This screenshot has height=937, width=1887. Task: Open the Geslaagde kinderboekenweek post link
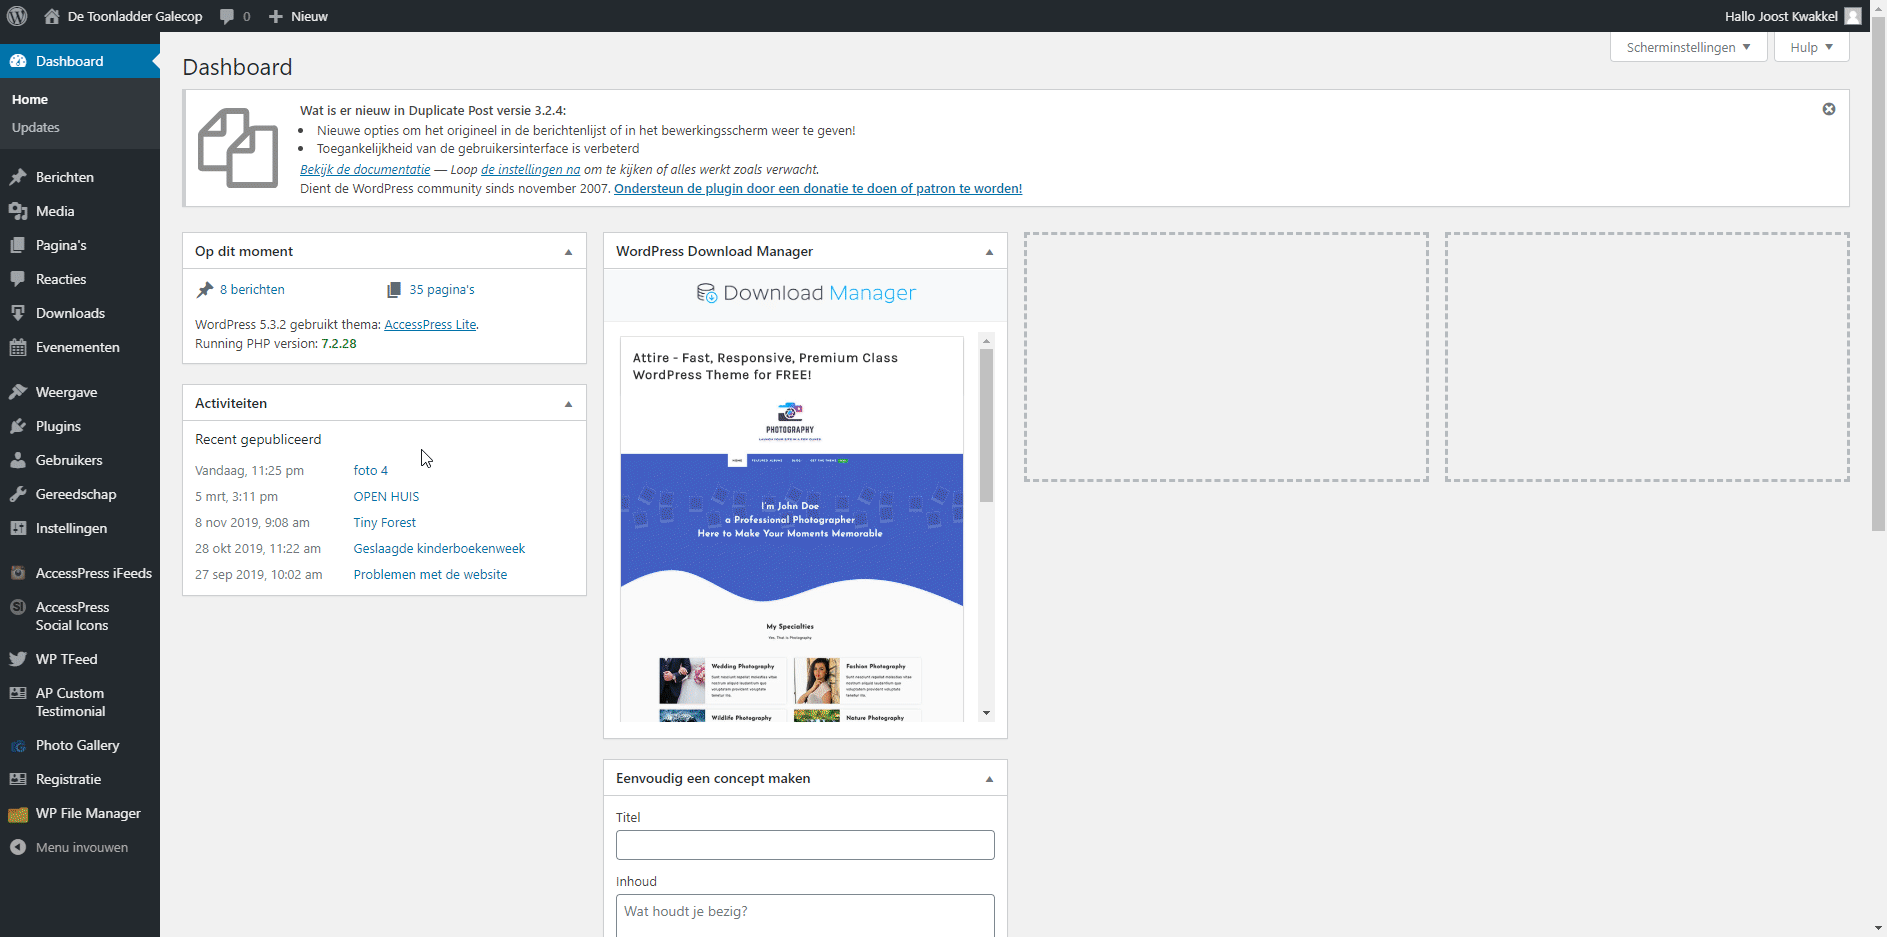439,548
